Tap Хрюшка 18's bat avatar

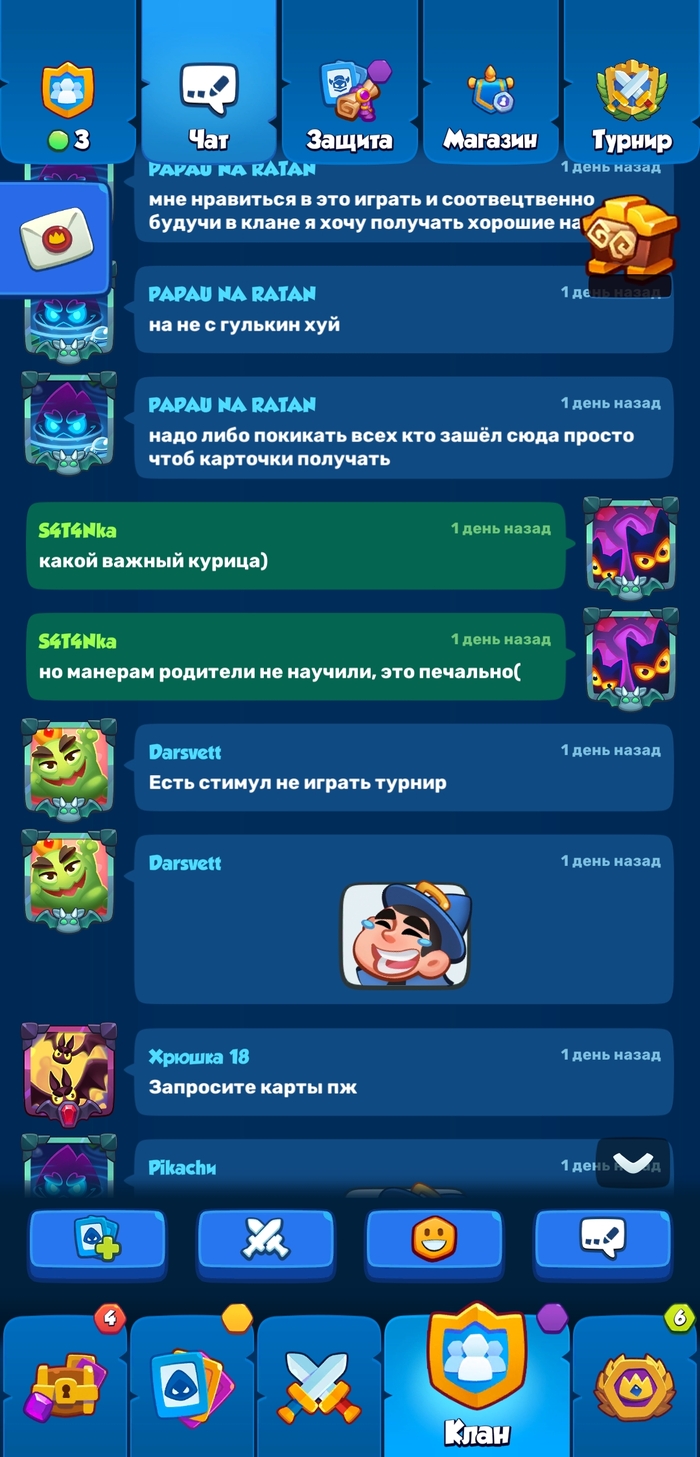tap(69, 1072)
